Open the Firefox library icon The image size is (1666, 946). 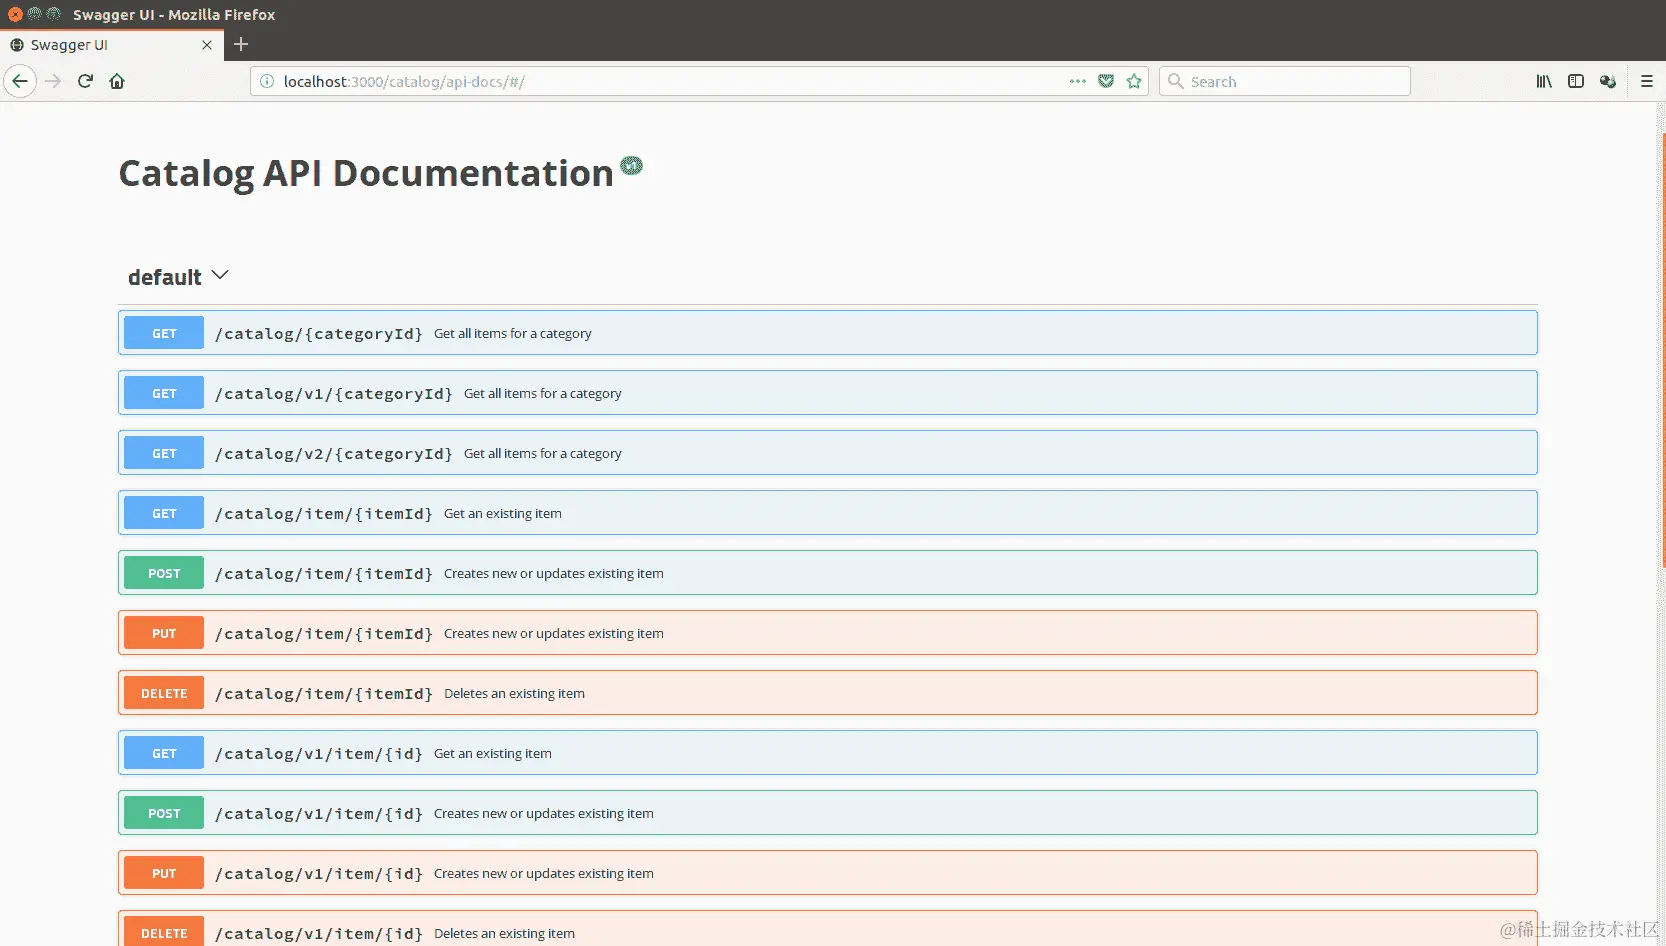pos(1544,81)
